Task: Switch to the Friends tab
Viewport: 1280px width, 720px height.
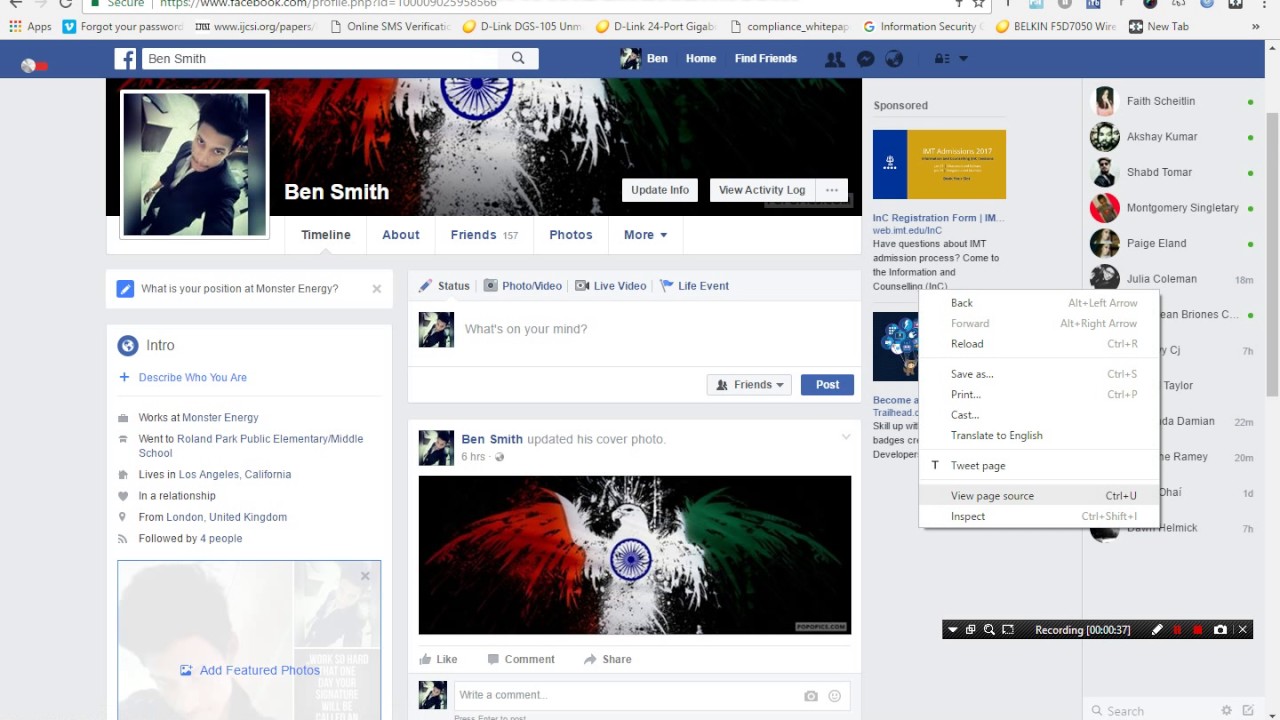Action: pyautogui.click(x=484, y=235)
